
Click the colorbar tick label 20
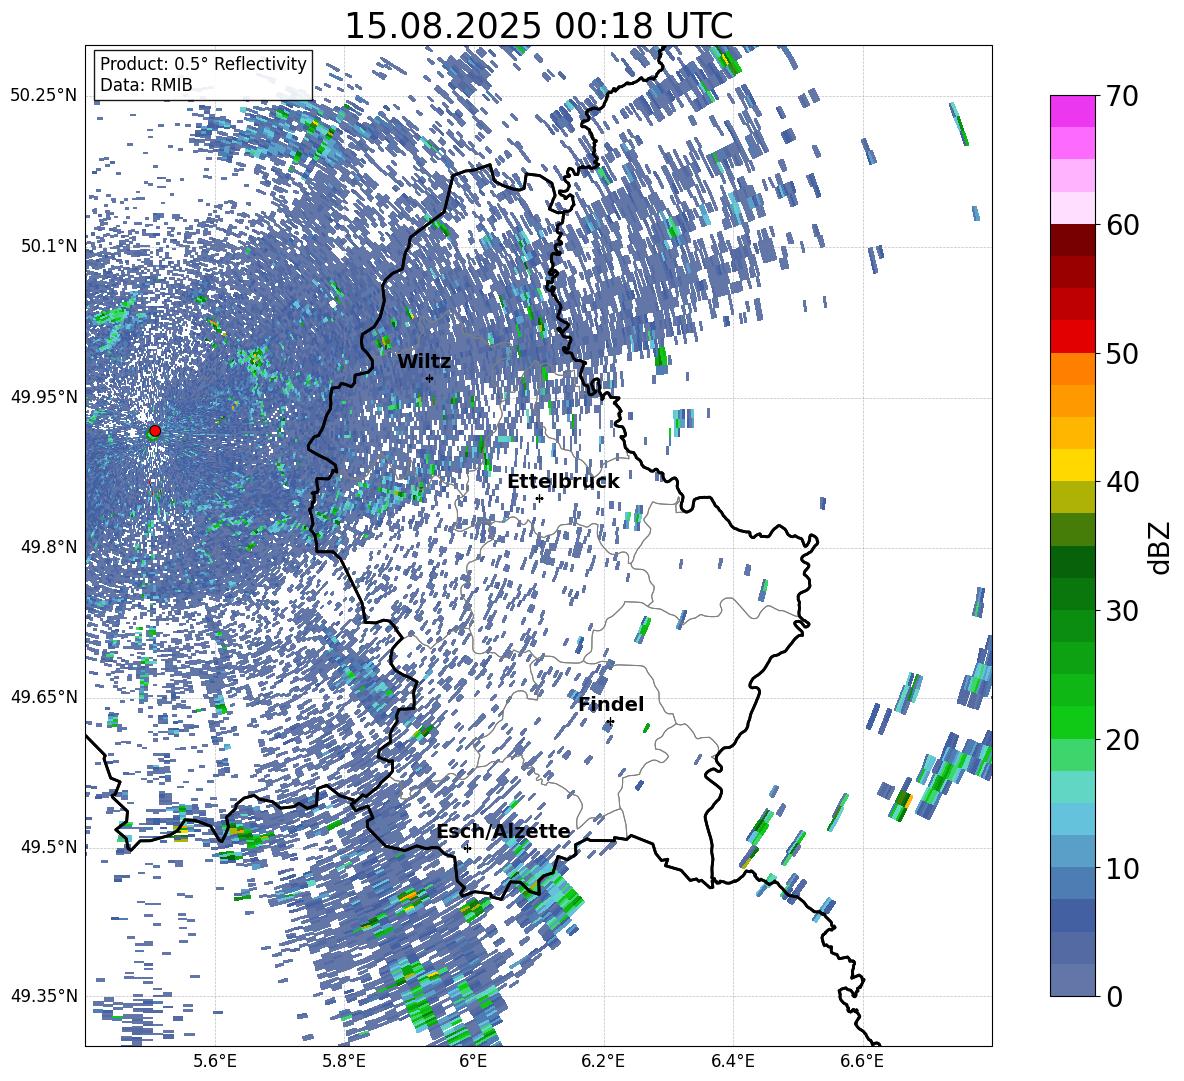[1122, 740]
